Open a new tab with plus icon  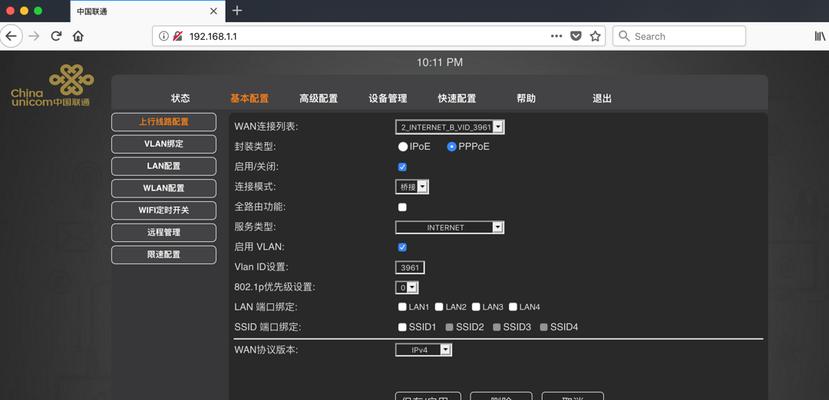coord(237,11)
